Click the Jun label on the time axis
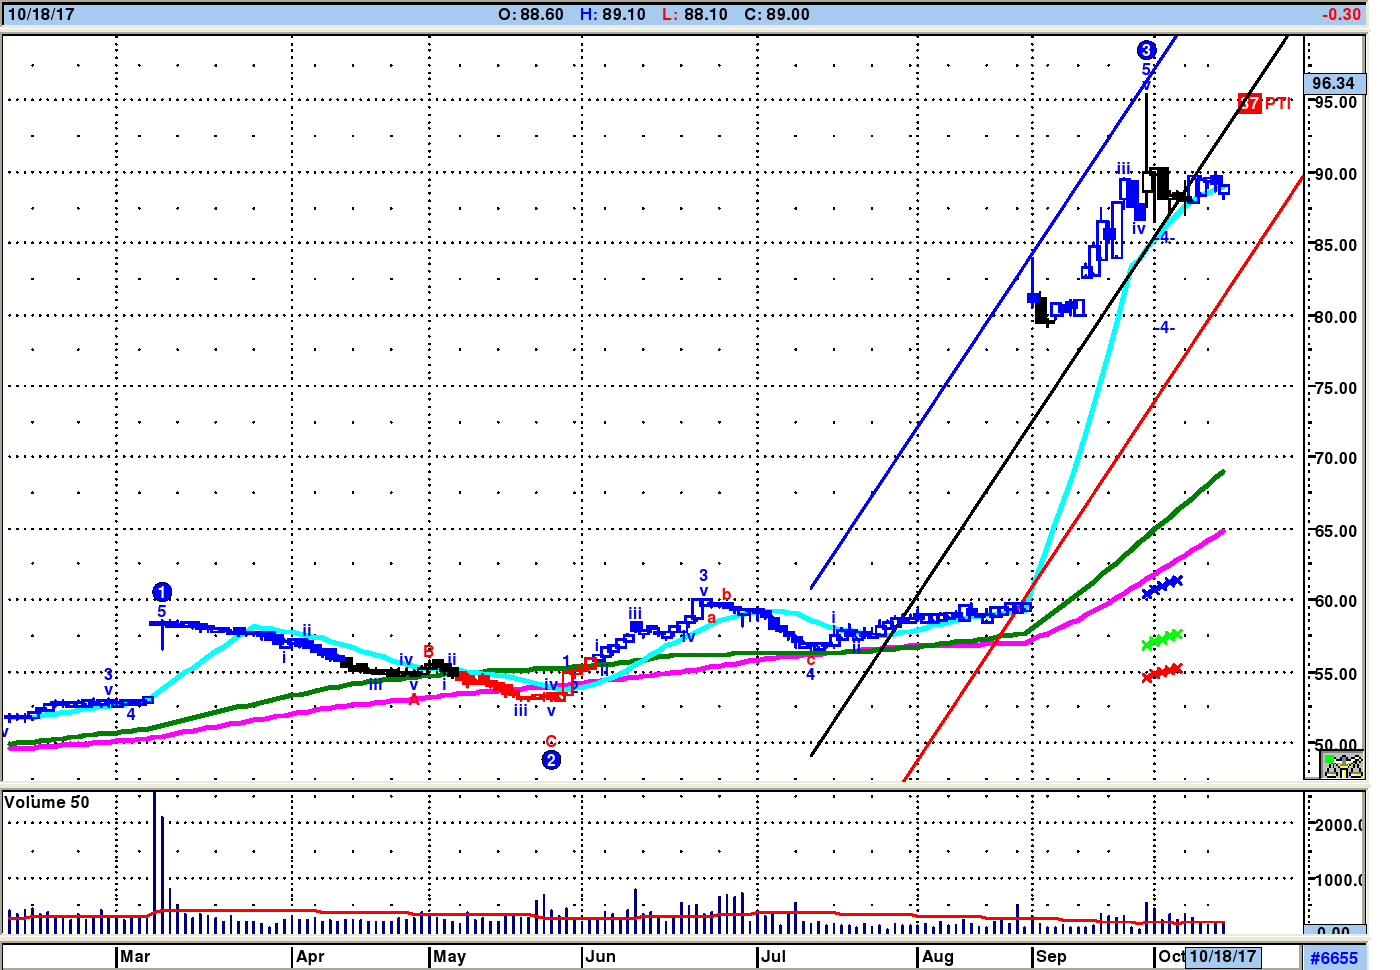This screenshot has width=1400, height=970. [601, 956]
